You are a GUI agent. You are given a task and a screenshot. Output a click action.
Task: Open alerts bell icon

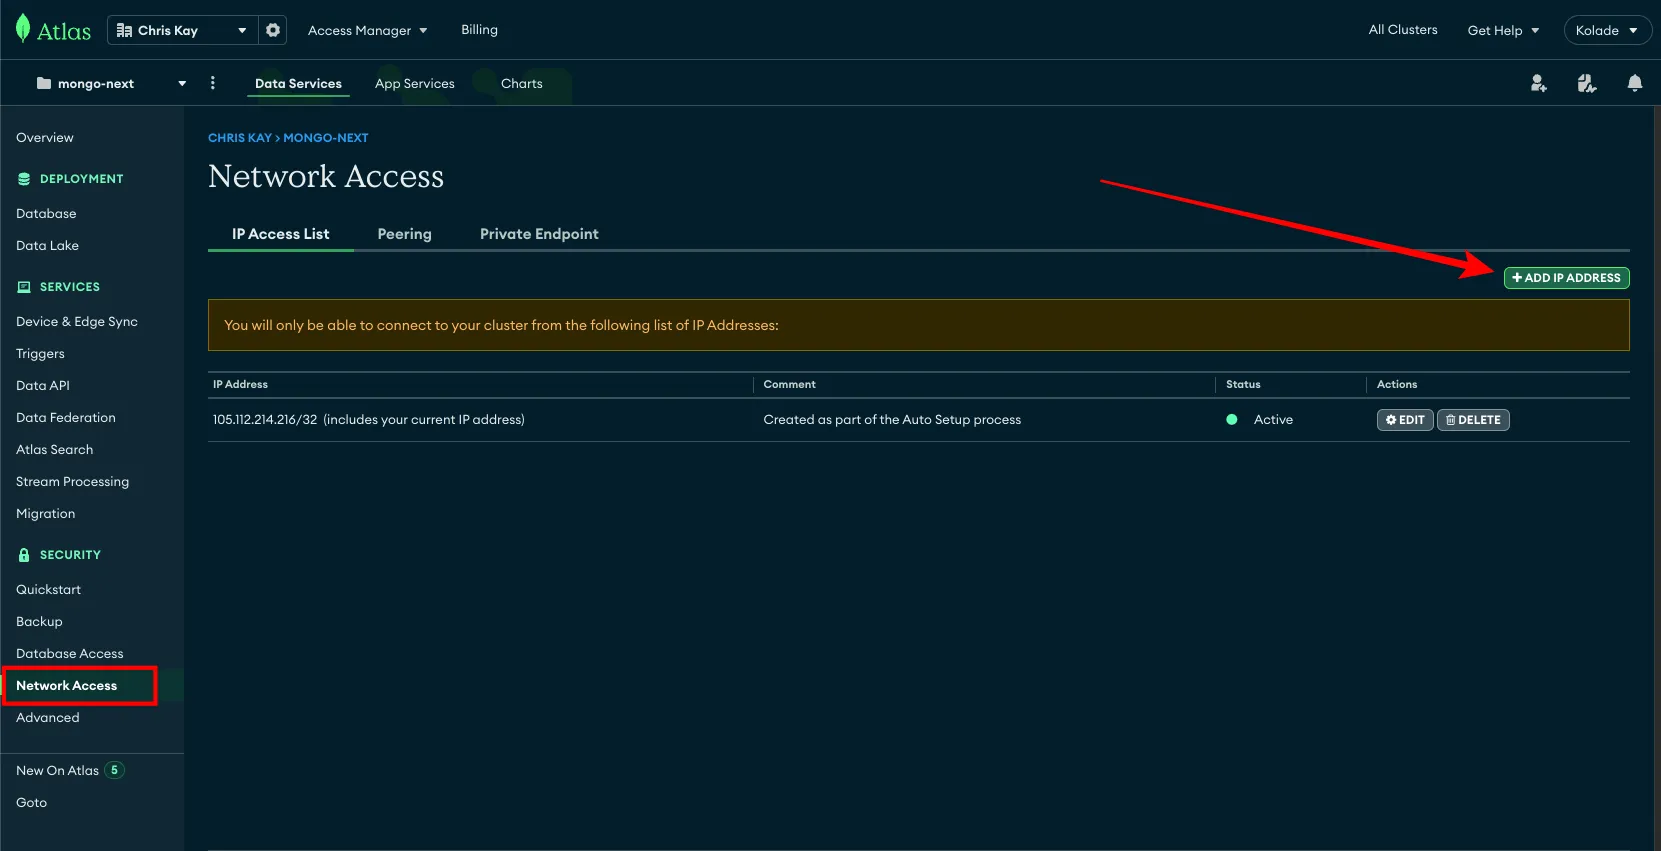pyautogui.click(x=1635, y=83)
